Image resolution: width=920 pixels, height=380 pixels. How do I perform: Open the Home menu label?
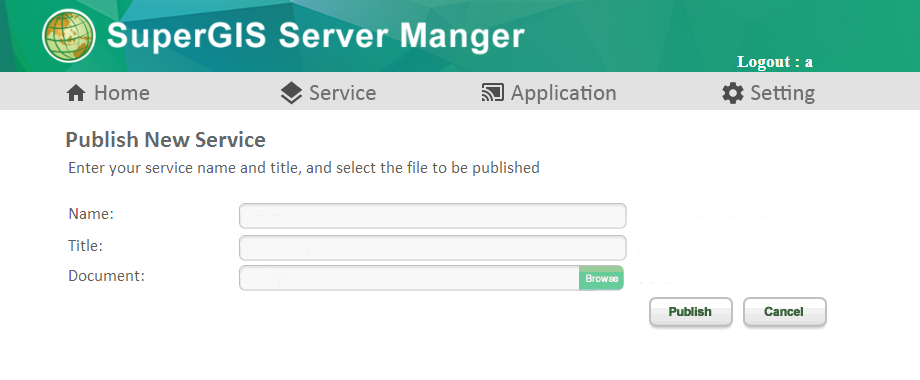click(x=122, y=93)
